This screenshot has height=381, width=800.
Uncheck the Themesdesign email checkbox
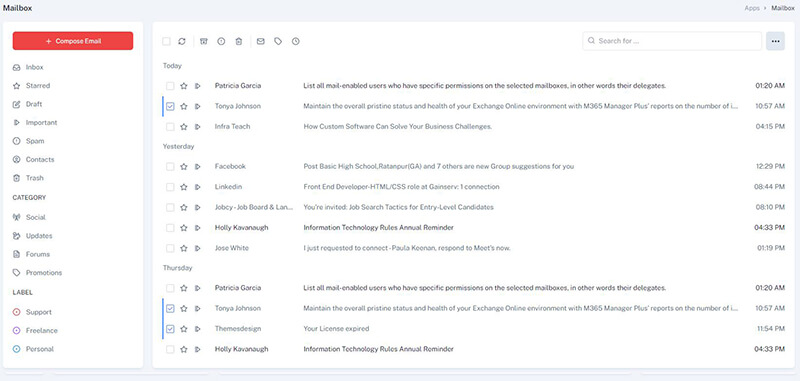(170, 329)
